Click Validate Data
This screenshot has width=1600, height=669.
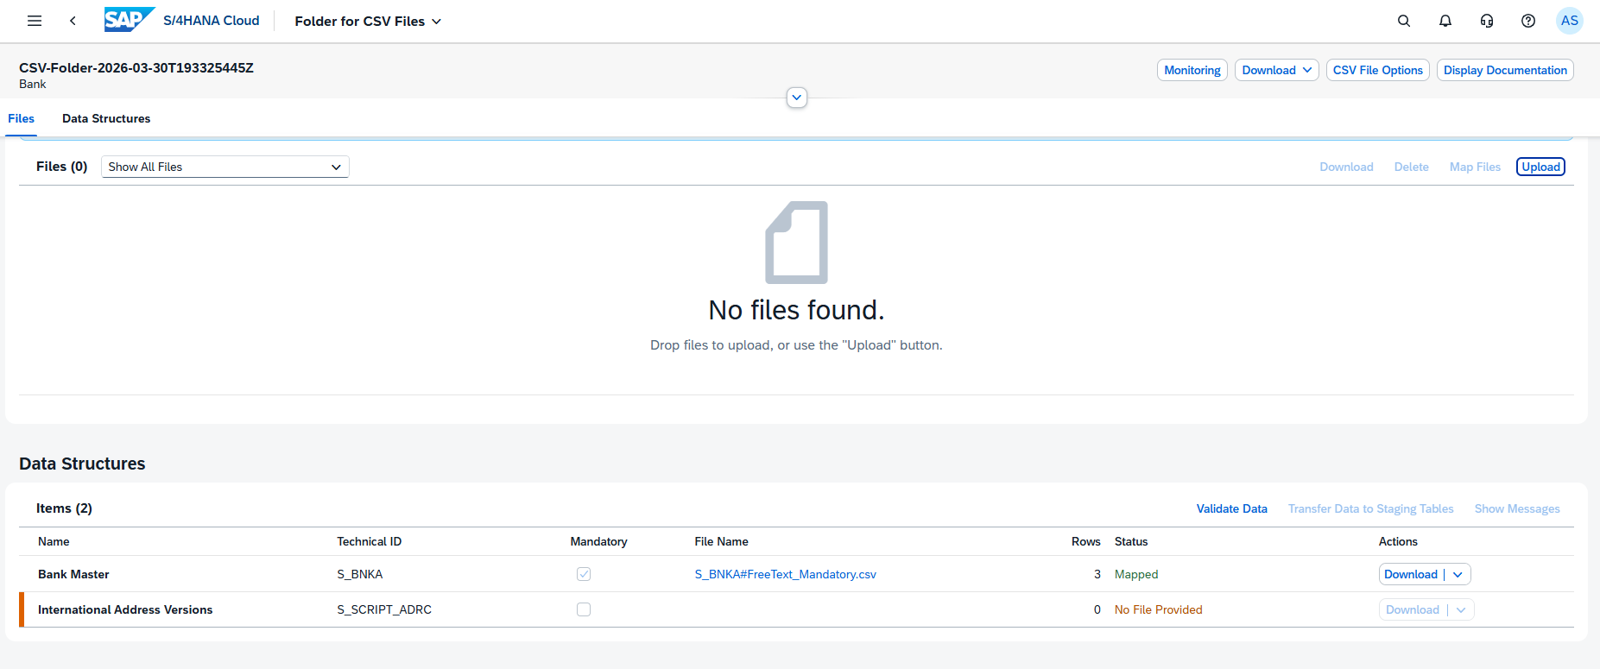click(x=1232, y=509)
